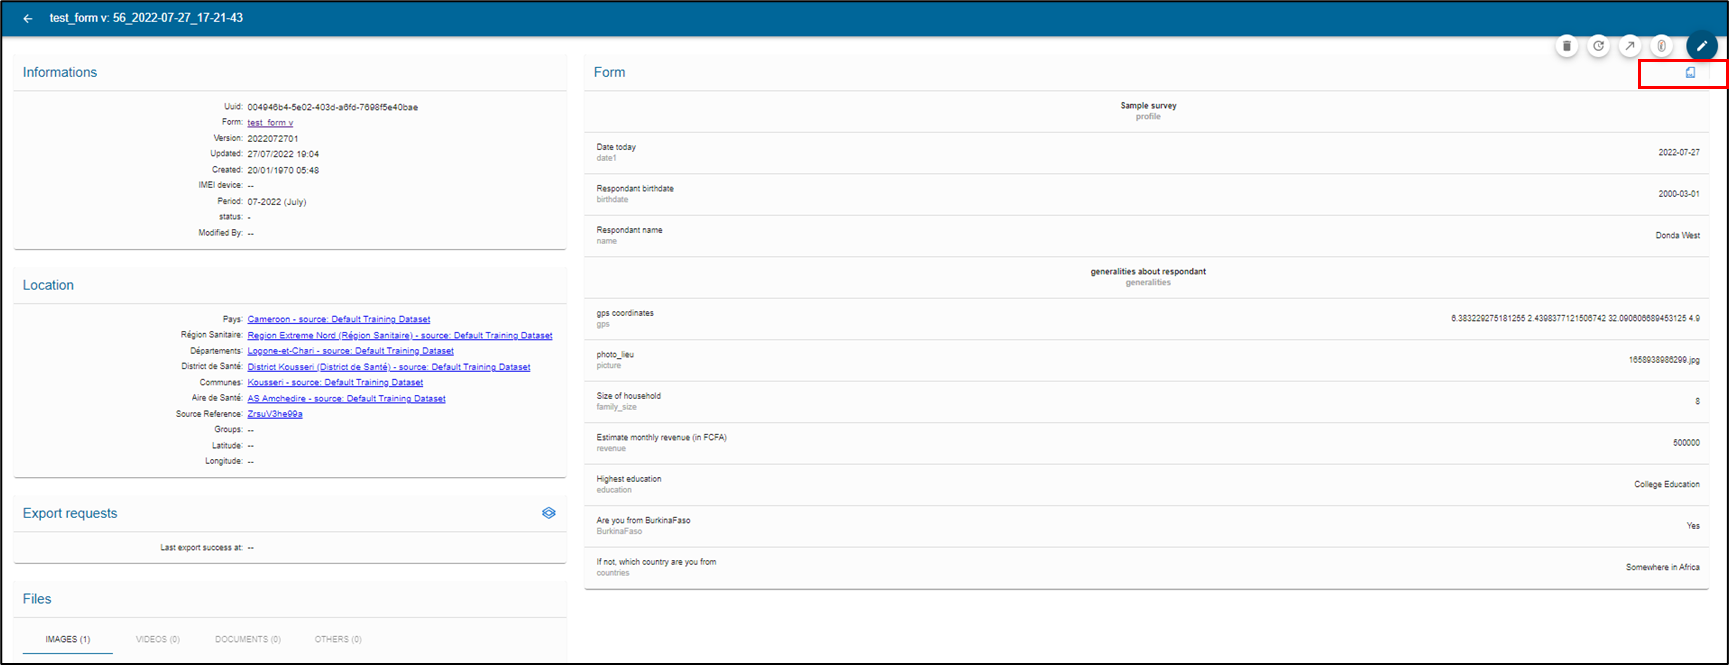This screenshot has height=665, width=1729.
Task: Click the College Education value
Action: (1667, 485)
